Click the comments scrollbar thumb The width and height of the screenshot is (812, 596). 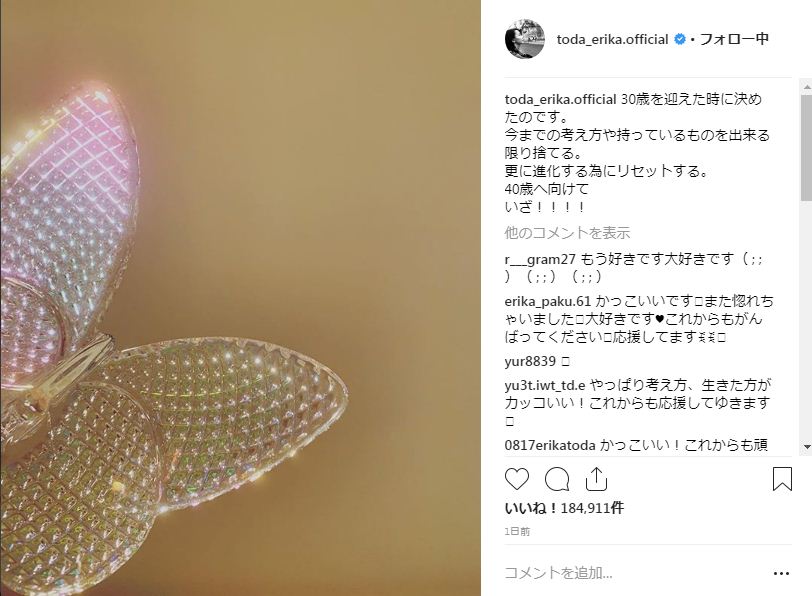pyautogui.click(x=807, y=148)
